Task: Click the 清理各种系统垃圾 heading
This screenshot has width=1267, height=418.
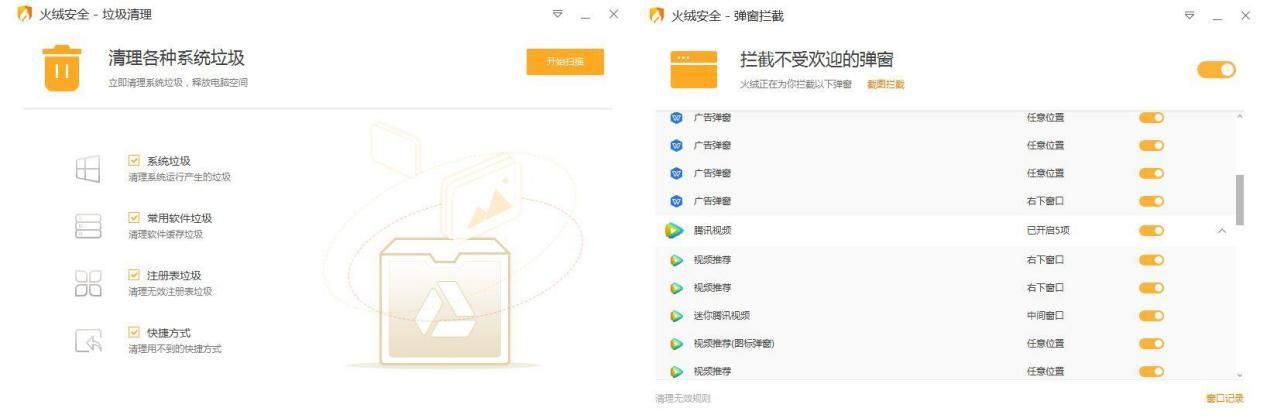Action: pyautogui.click(x=176, y=58)
